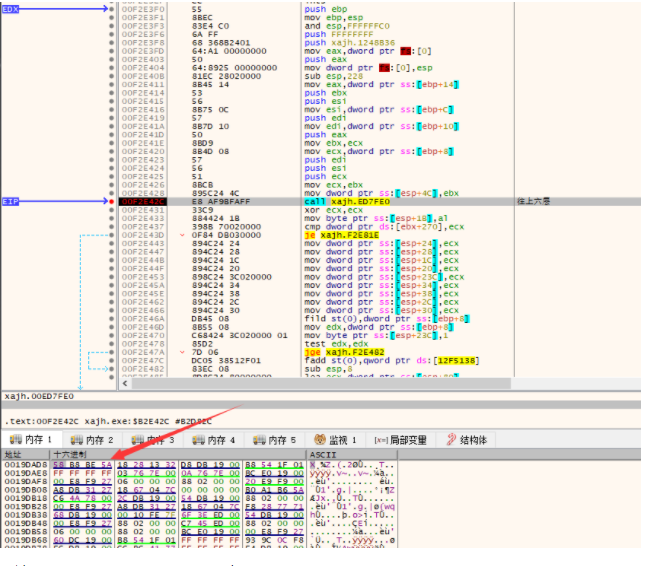Switch to the 内存 1 dump tab
The width and height of the screenshot is (653, 566).
[32, 440]
